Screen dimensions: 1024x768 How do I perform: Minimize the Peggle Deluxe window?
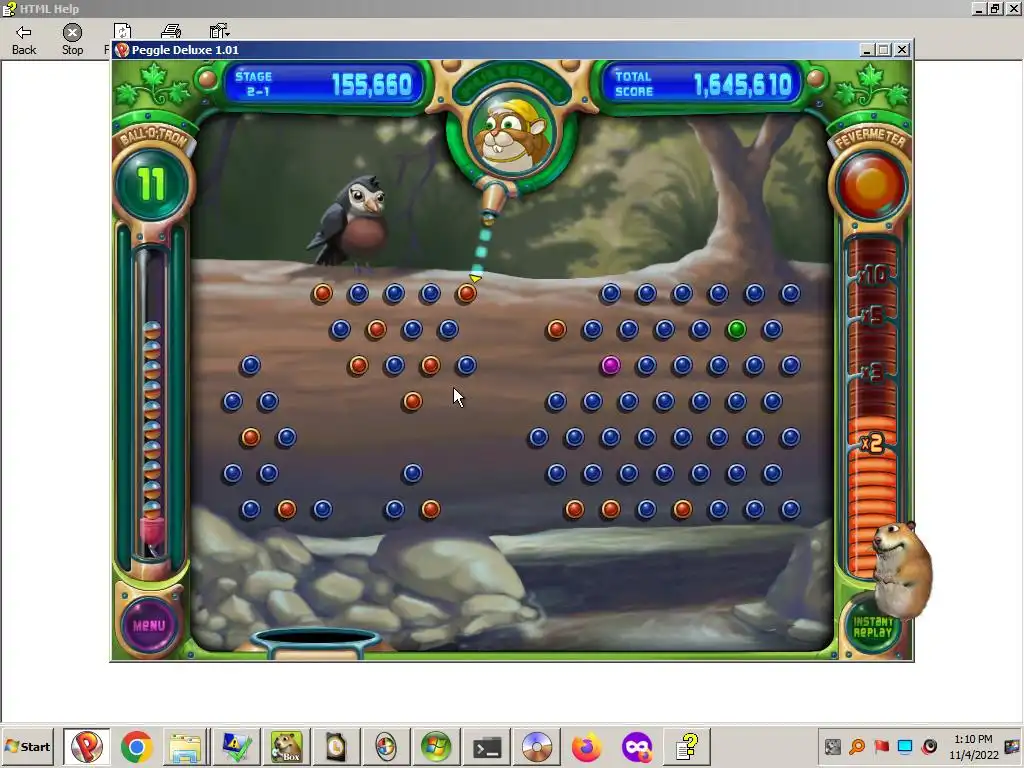coord(867,50)
